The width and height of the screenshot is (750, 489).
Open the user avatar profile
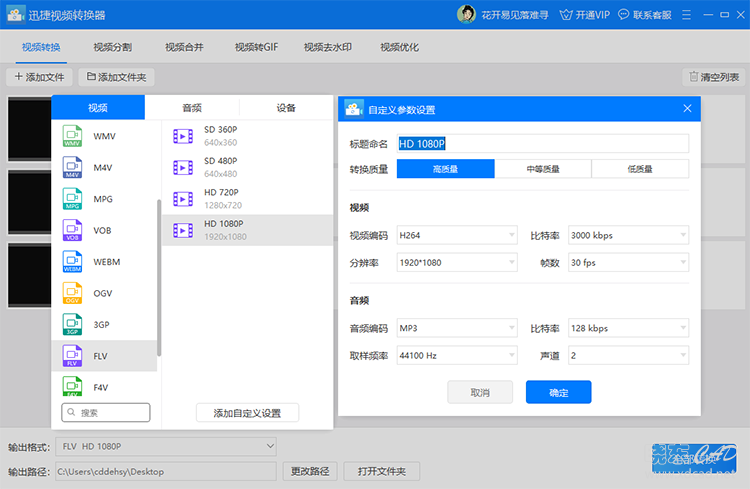click(x=466, y=14)
